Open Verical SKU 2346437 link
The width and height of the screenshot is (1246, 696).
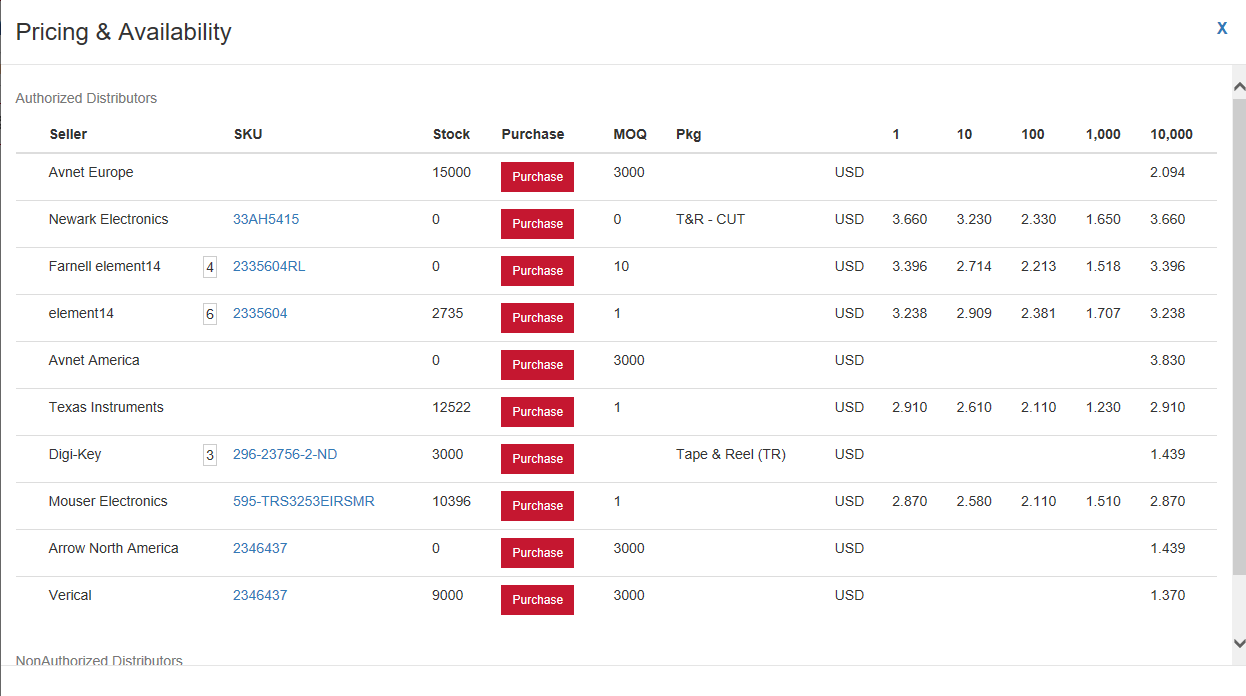point(260,595)
